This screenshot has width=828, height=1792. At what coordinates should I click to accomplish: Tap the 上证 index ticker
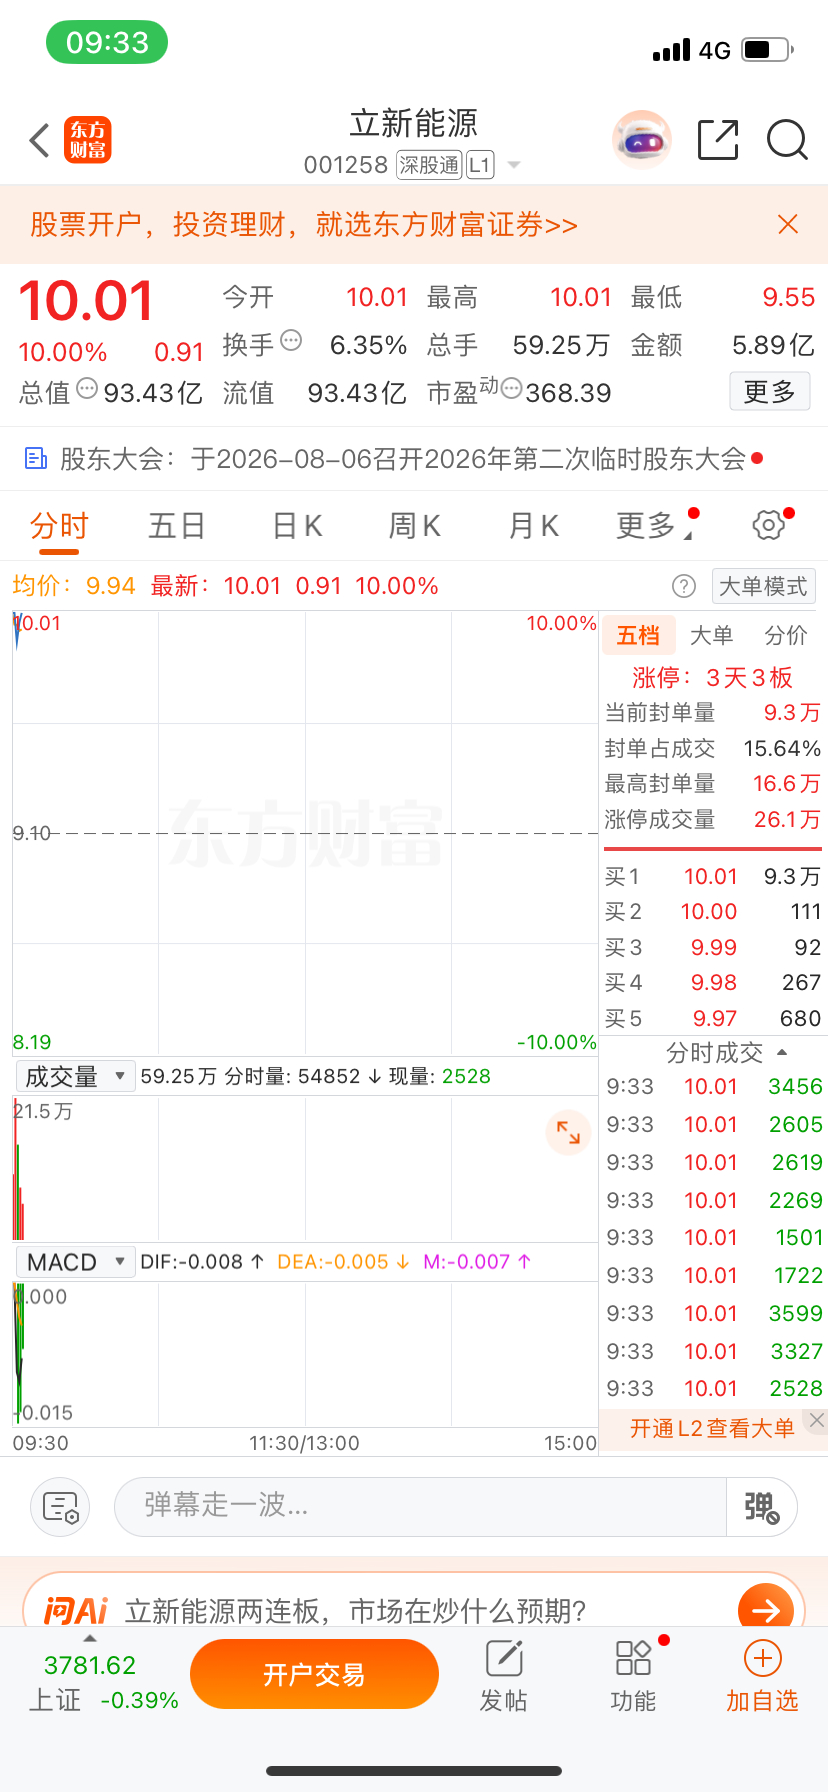click(103, 1683)
